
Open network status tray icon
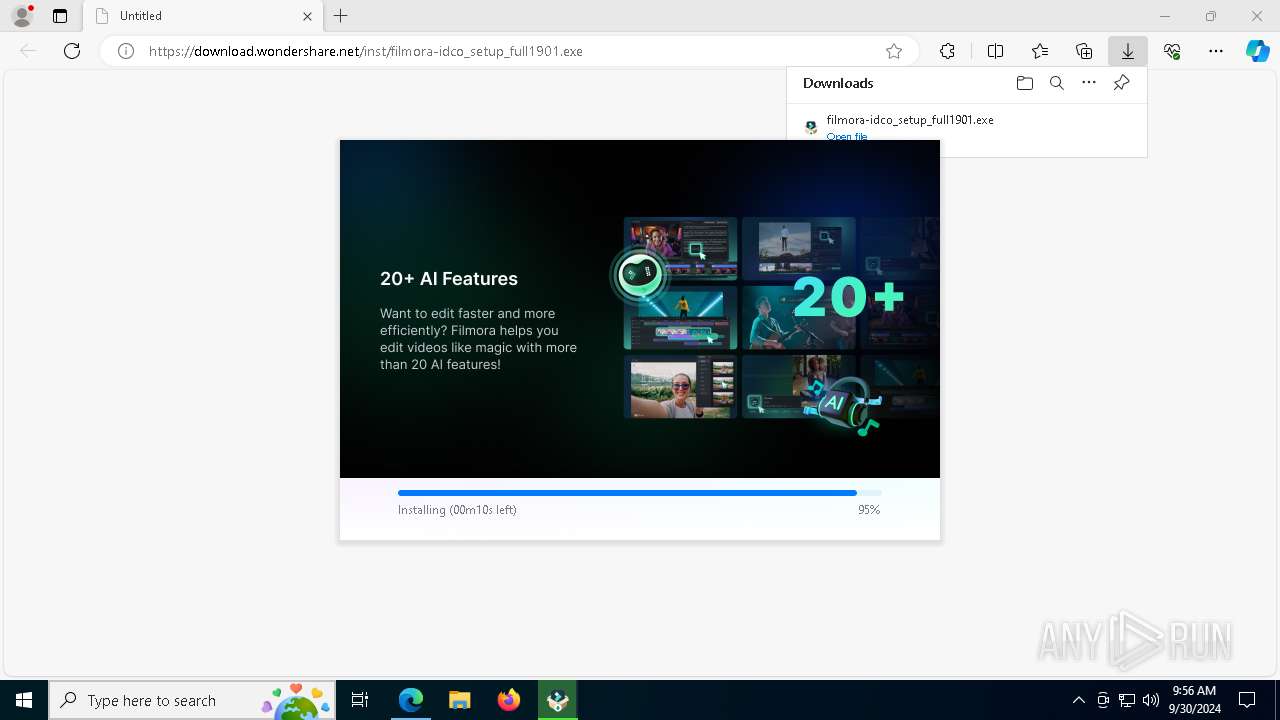coord(1127,700)
